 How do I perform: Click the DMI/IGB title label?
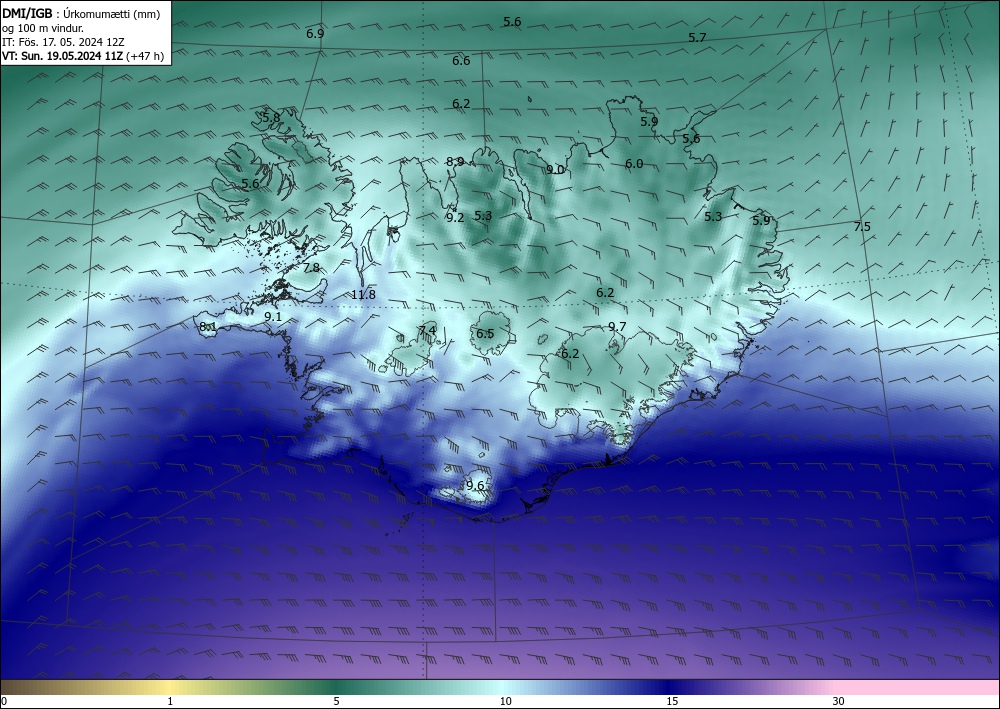coord(27,14)
